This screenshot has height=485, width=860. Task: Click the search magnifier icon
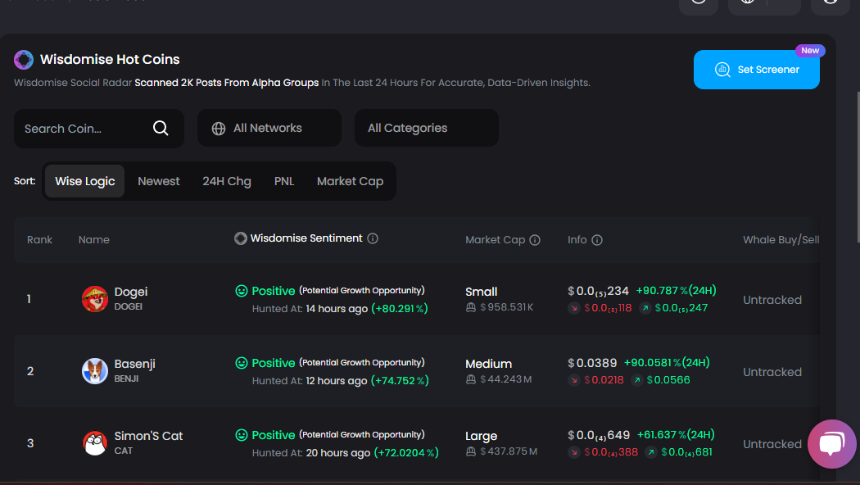pyautogui.click(x=161, y=128)
